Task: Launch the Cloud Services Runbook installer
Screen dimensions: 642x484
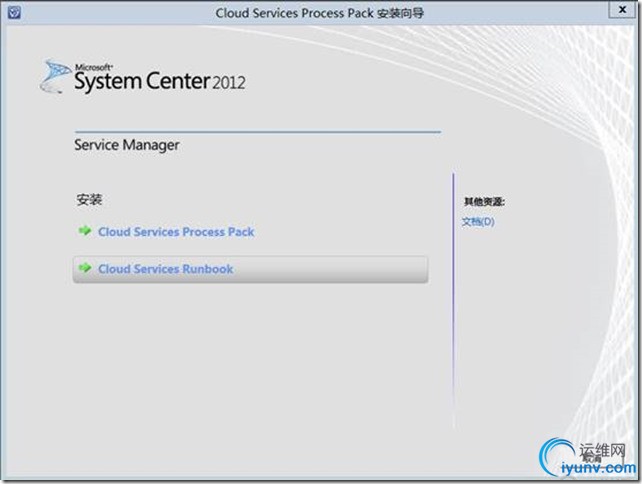Action: pyautogui.click(x=251, y=269)
